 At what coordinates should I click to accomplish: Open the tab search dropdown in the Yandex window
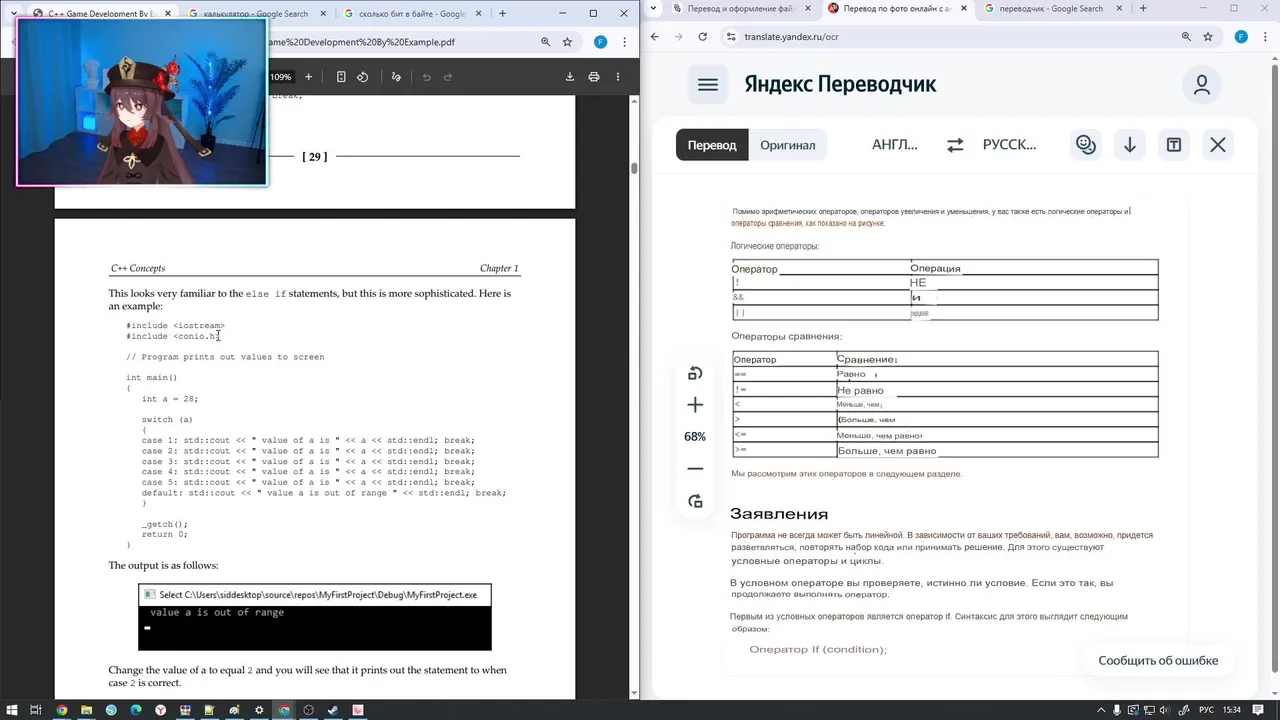tap(653, 8)
